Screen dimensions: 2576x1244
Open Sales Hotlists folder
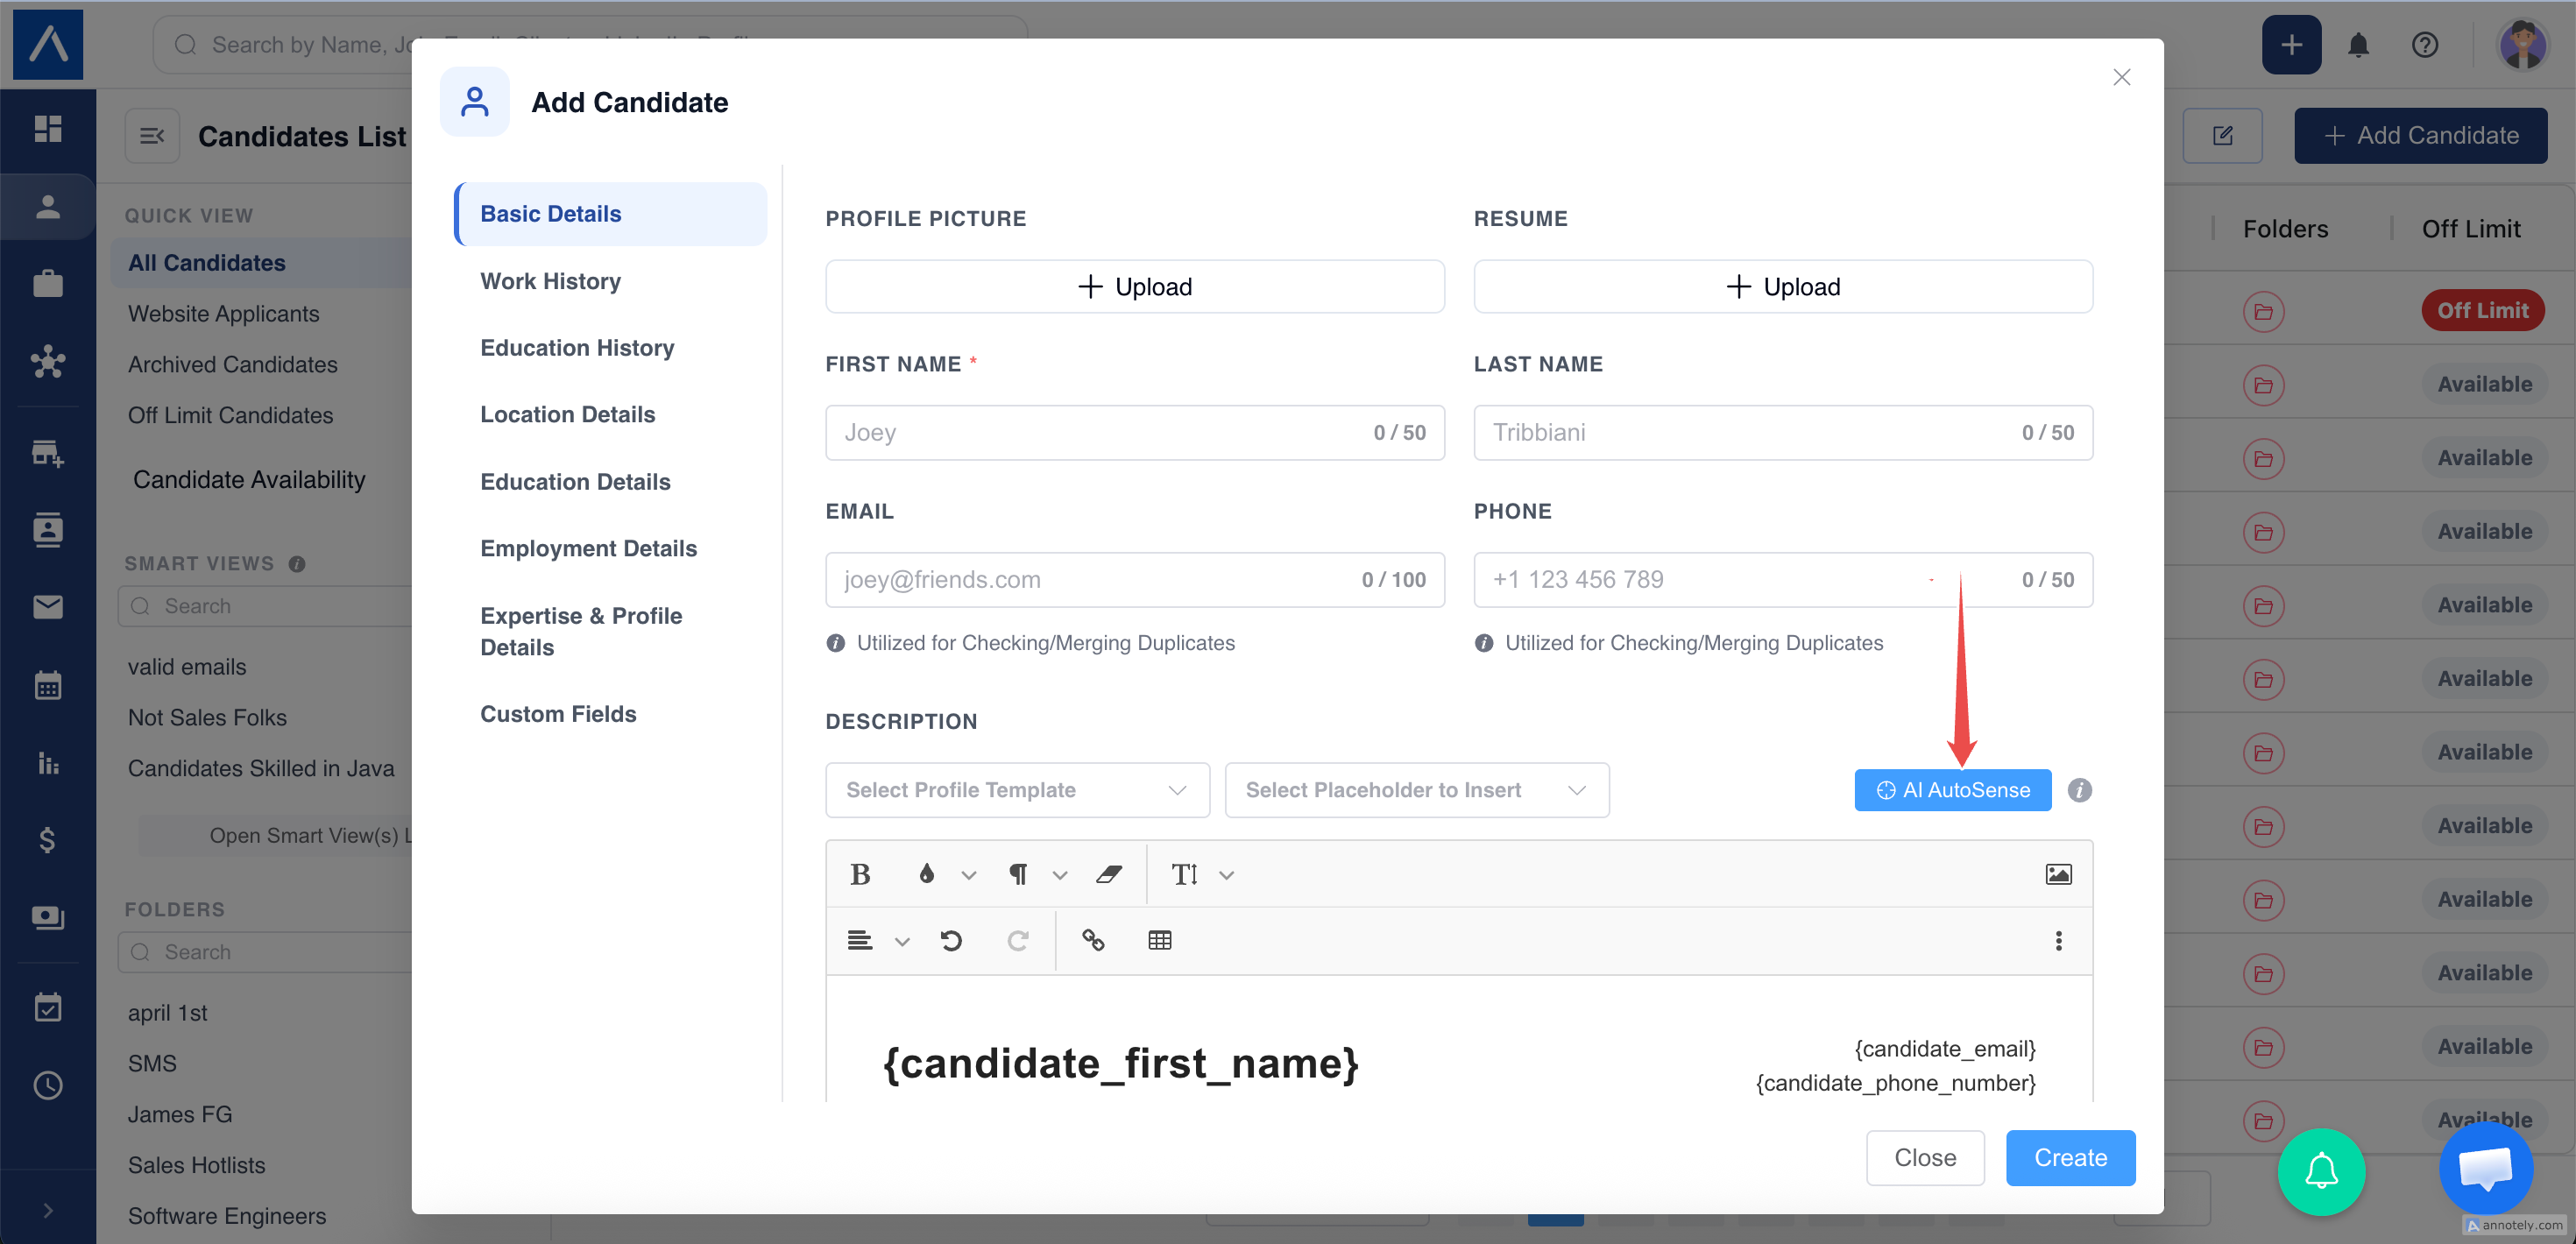196,1166
